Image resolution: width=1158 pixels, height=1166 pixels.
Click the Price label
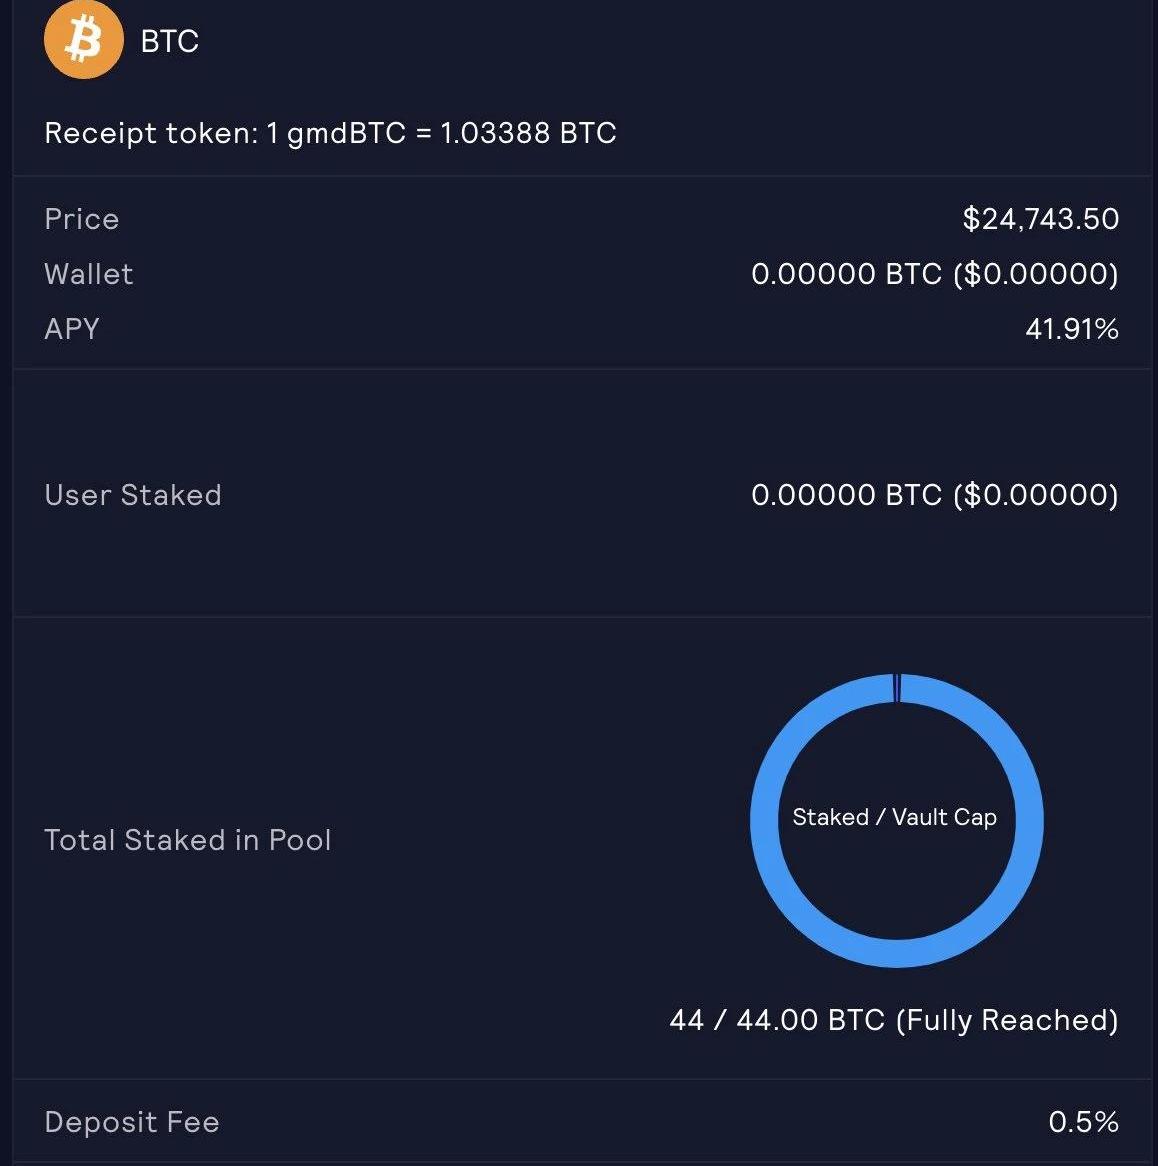(82, 219)
